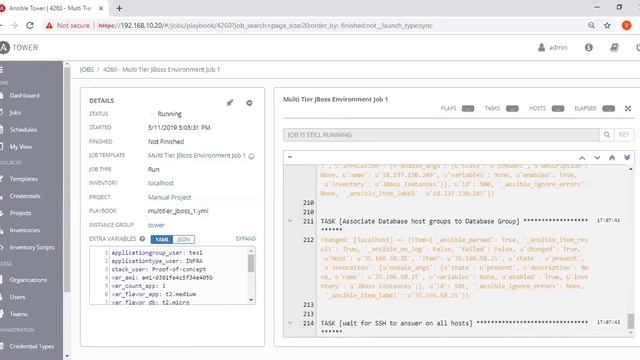Open the tower instance group link
Image resolution: width=640 pixels, height=360 pixels.
(156, 225)
